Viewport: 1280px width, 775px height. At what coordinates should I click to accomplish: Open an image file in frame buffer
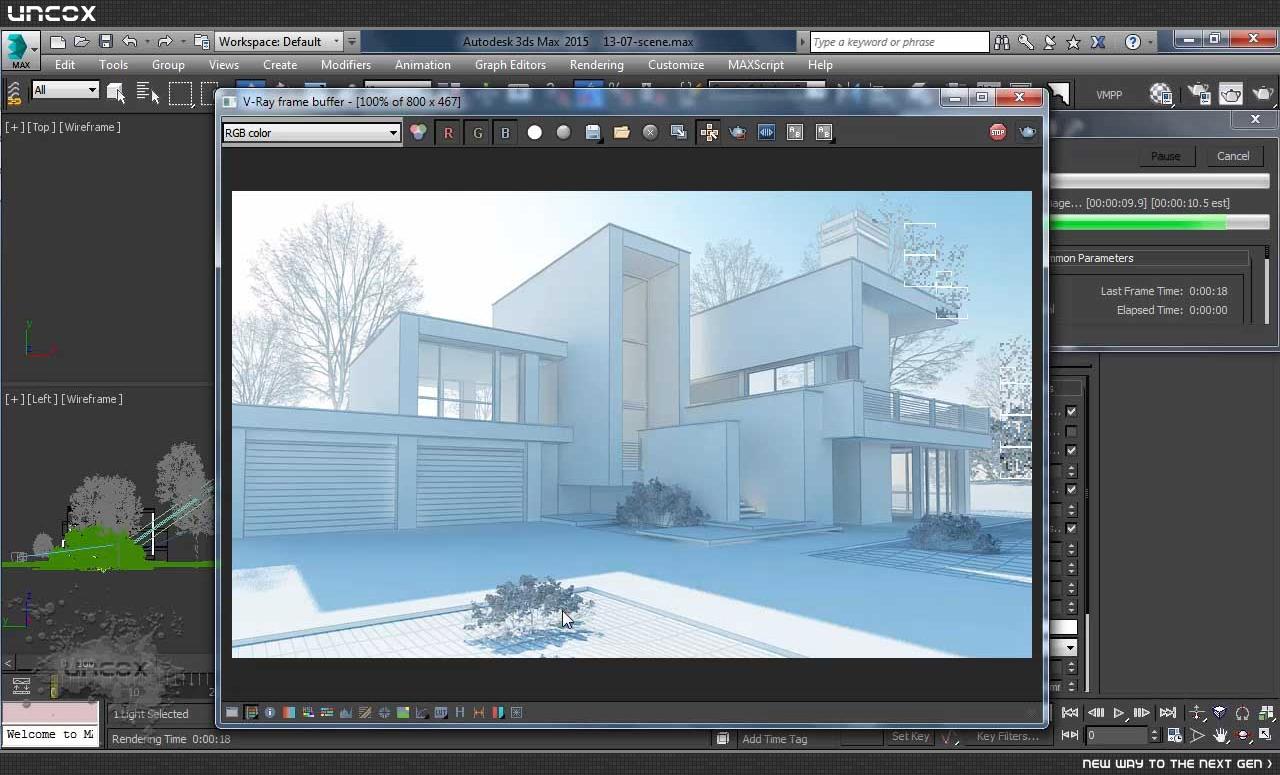(622, 132)
